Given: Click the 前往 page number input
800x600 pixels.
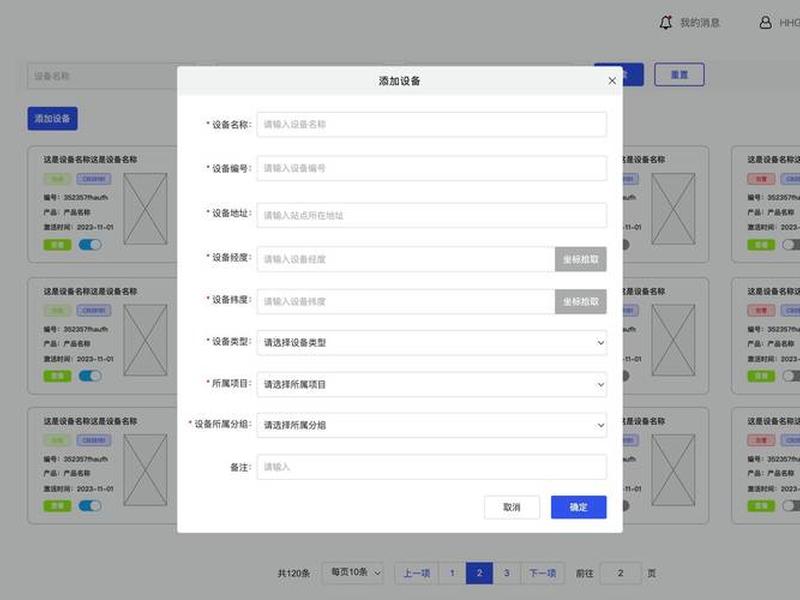Looking at the screenshot, I should (x=620, y=573).
